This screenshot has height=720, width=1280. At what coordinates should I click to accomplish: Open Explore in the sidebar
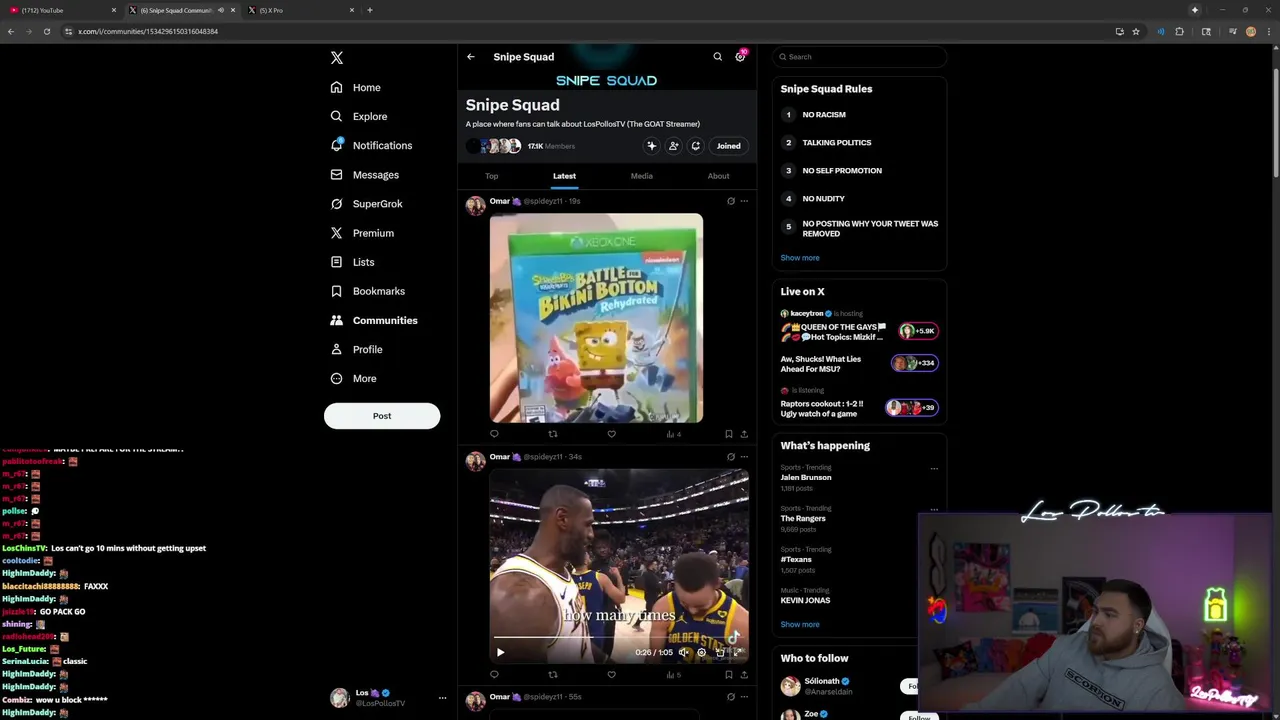tap(359, 117)
